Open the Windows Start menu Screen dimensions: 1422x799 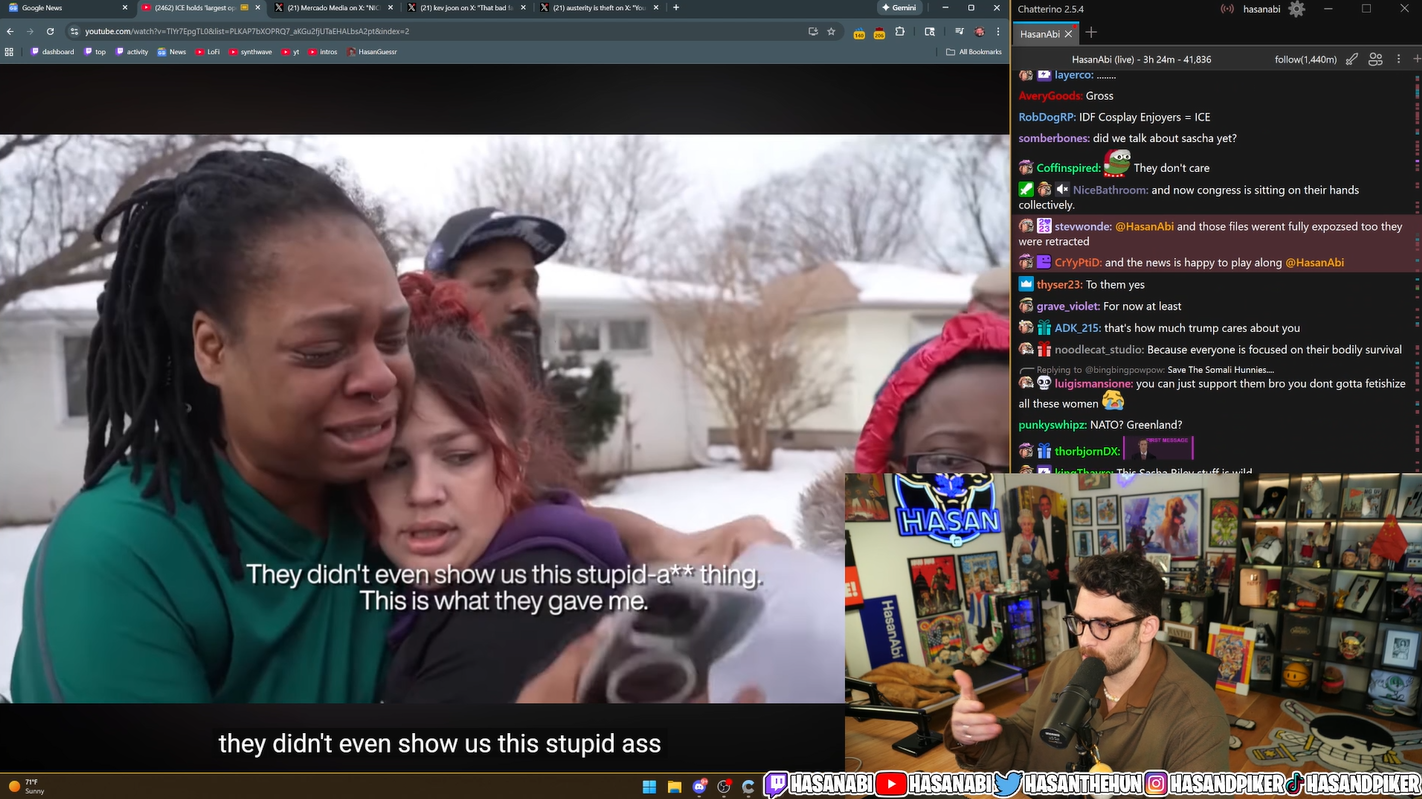[649, 787]
